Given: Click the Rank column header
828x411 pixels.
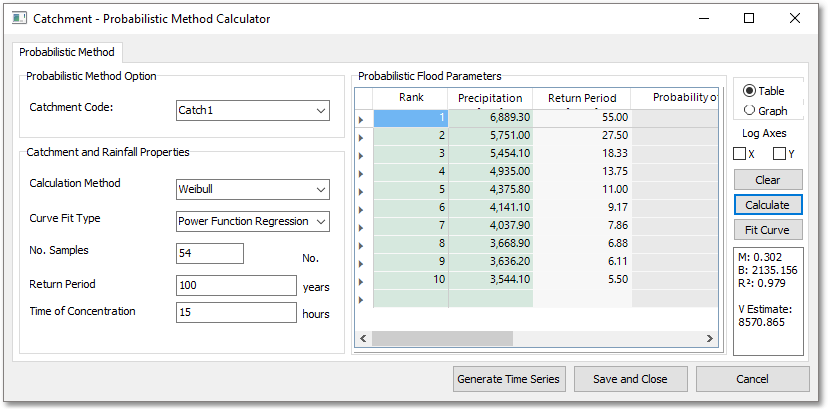Looking at the screenshot, I should click(410, 98).
